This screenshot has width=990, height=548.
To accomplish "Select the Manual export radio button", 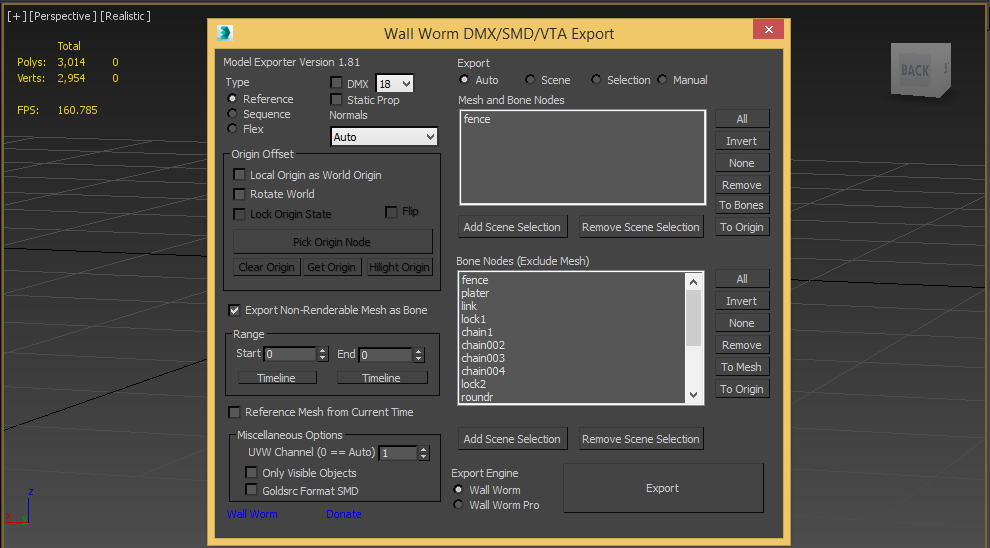I will tap(662, 80).
